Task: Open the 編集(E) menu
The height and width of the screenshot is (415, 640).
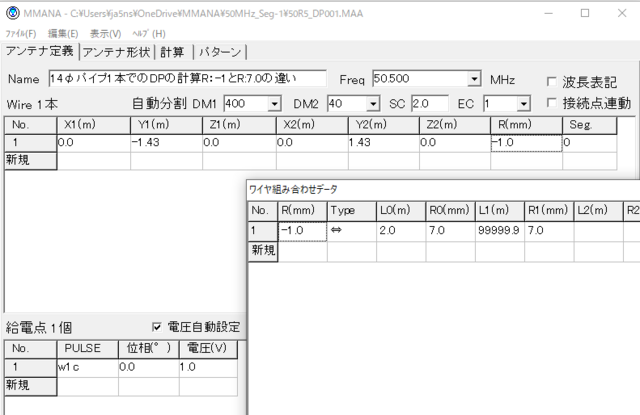Action: [64, 33]
